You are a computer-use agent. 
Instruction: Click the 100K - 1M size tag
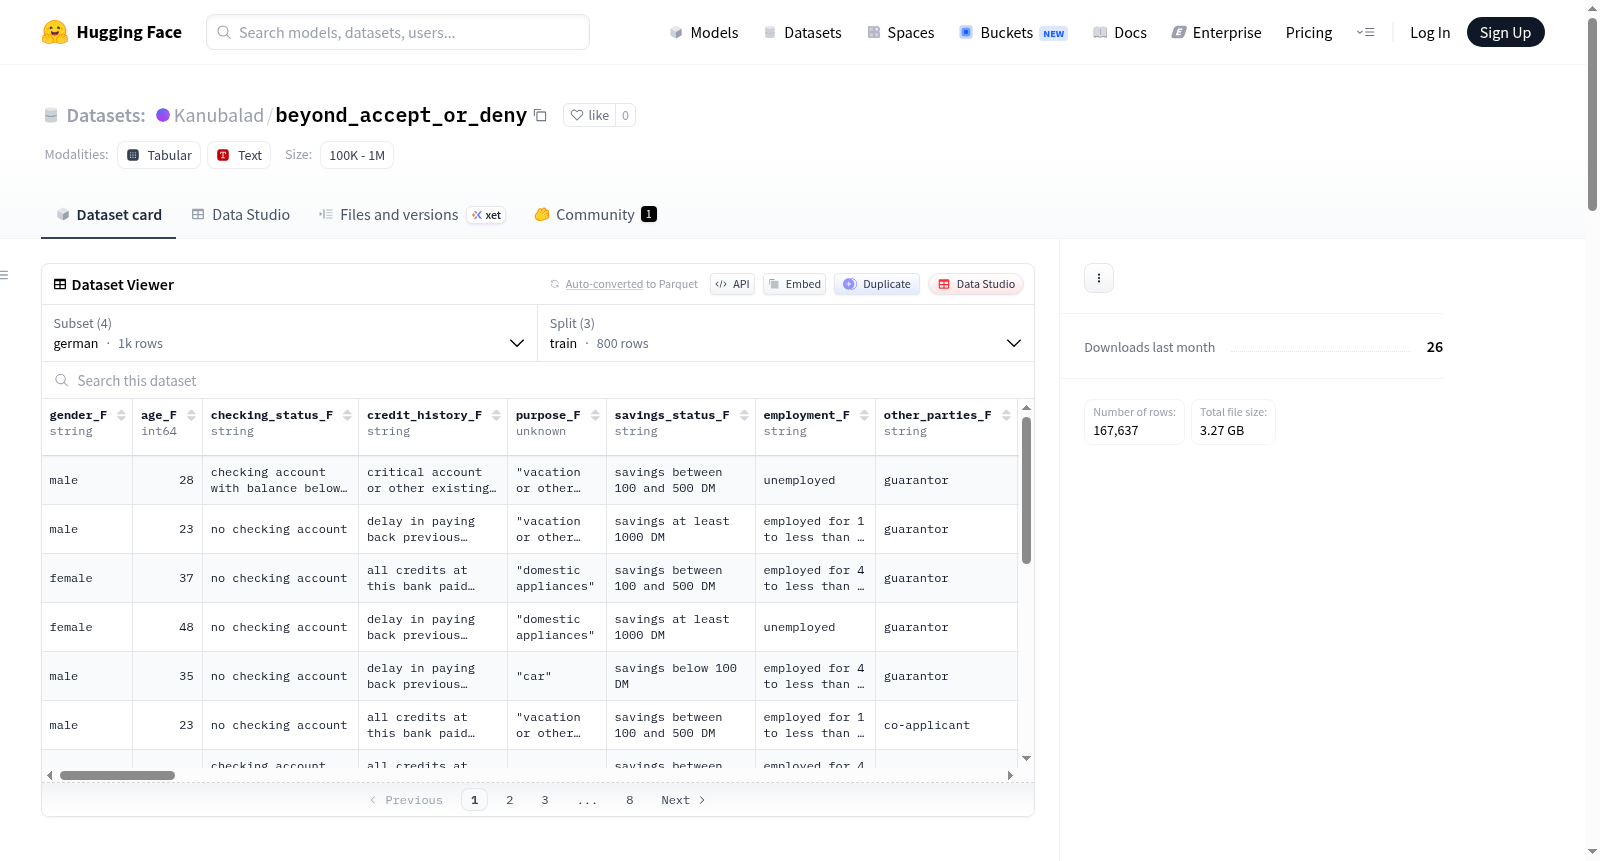357,155
